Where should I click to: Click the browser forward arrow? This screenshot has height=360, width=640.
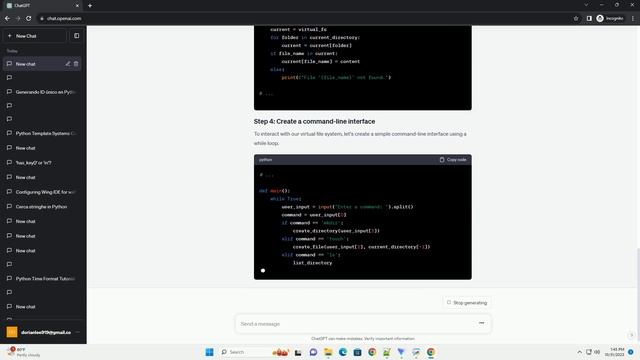(18, 18)
